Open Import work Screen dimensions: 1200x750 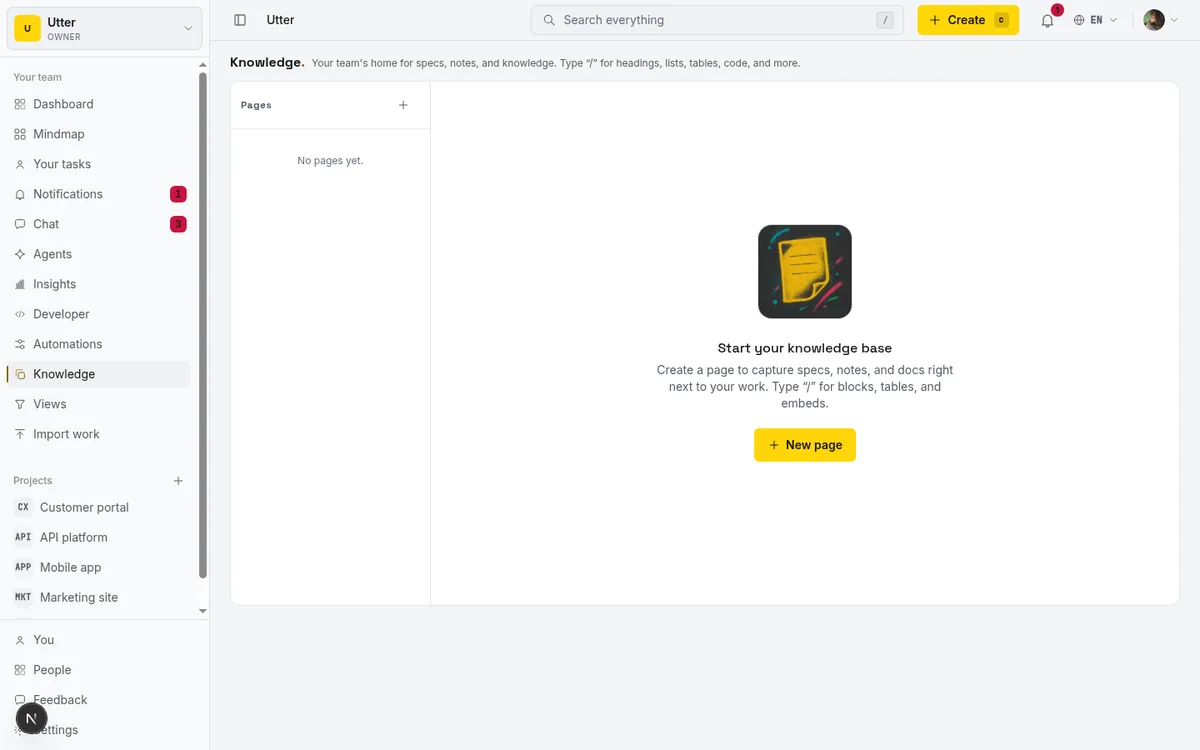[98, 434]
